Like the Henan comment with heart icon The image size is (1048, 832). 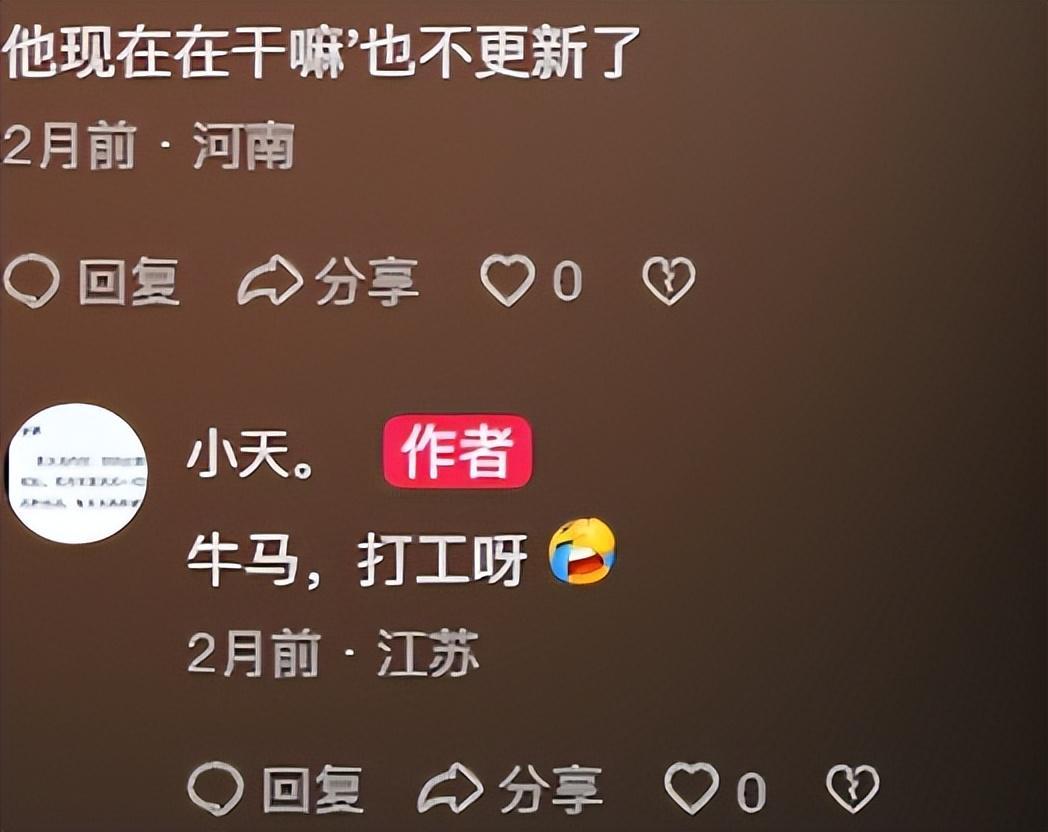pos(508,280)
